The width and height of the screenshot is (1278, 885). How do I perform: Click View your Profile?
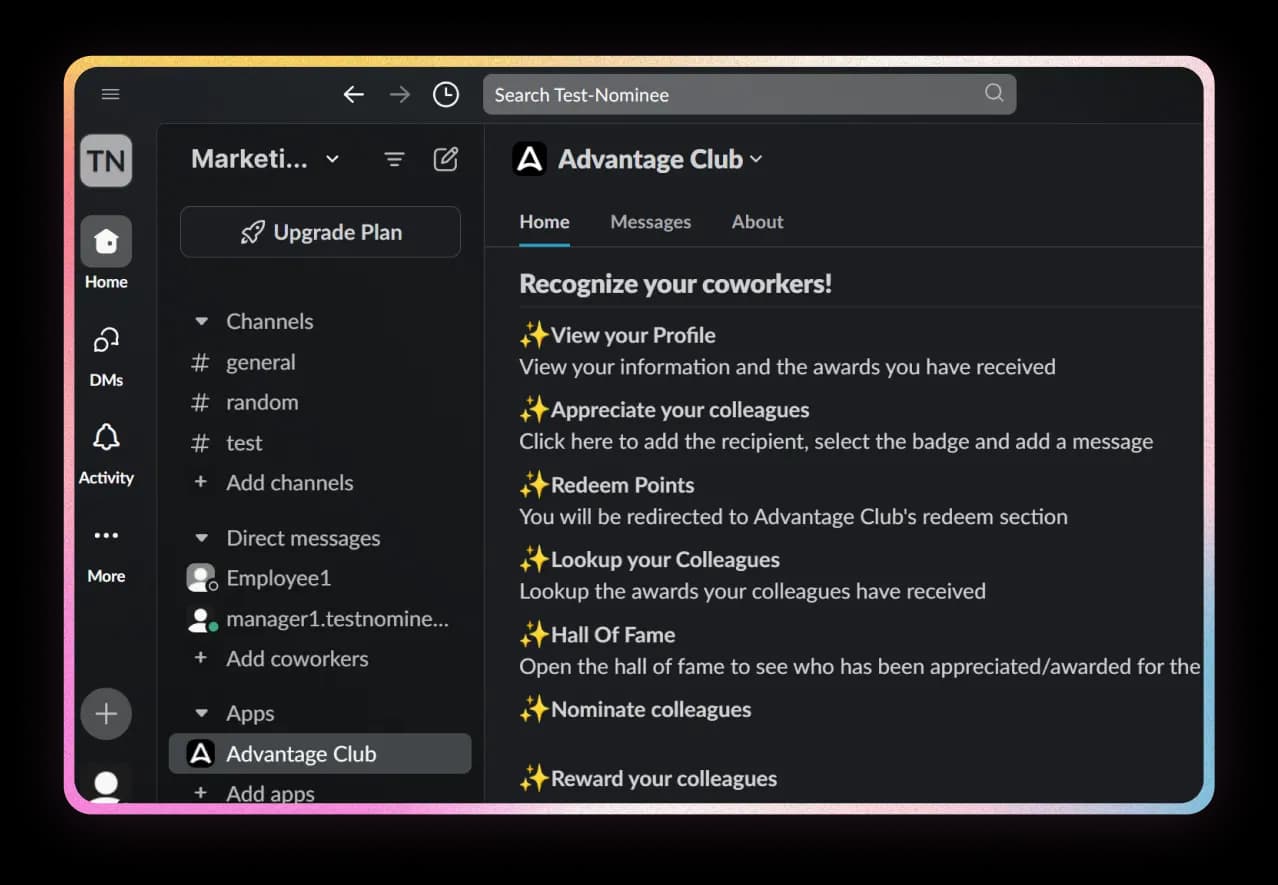click(x=632, y=335)
